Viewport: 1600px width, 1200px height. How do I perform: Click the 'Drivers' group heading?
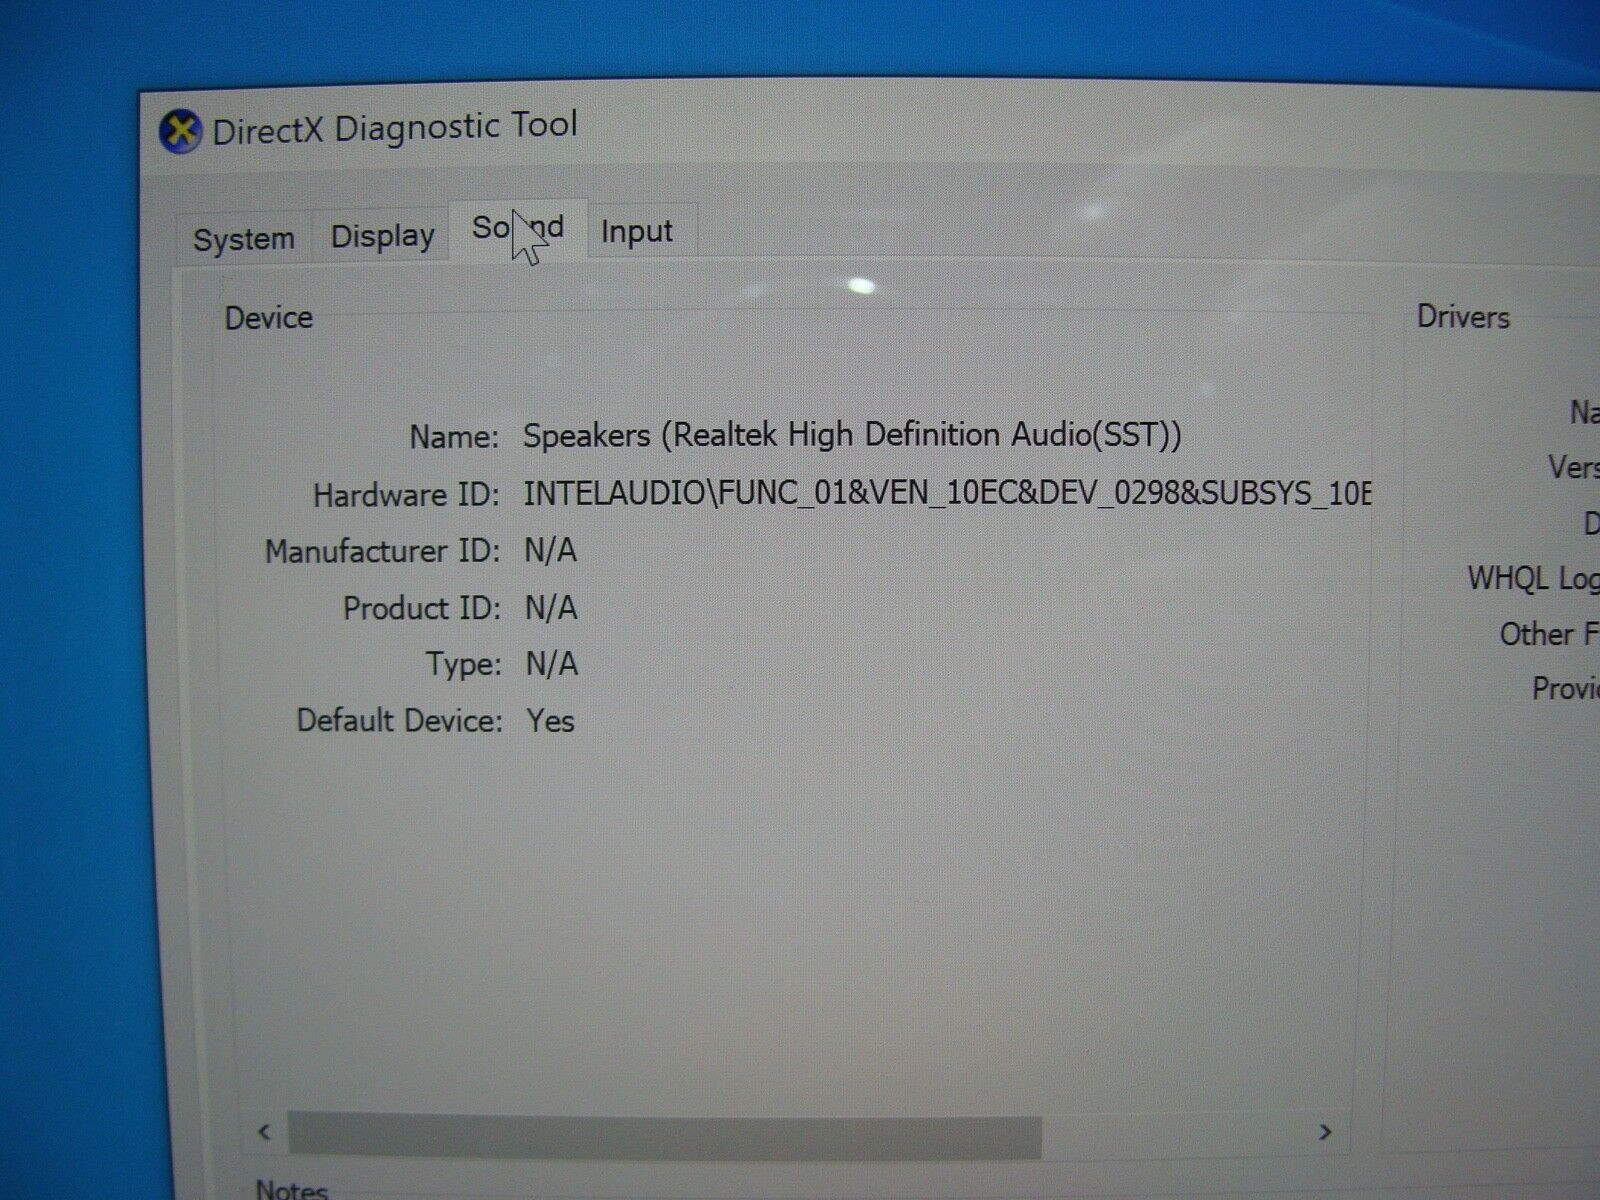(1463, 317)
